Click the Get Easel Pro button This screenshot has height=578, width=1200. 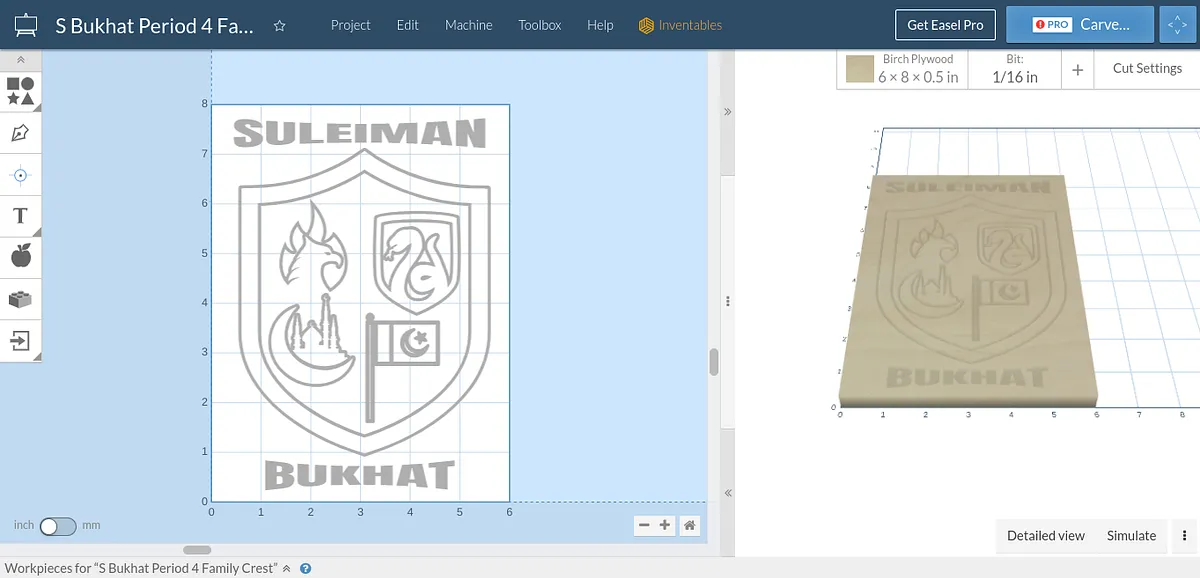[x=945, y=25]
